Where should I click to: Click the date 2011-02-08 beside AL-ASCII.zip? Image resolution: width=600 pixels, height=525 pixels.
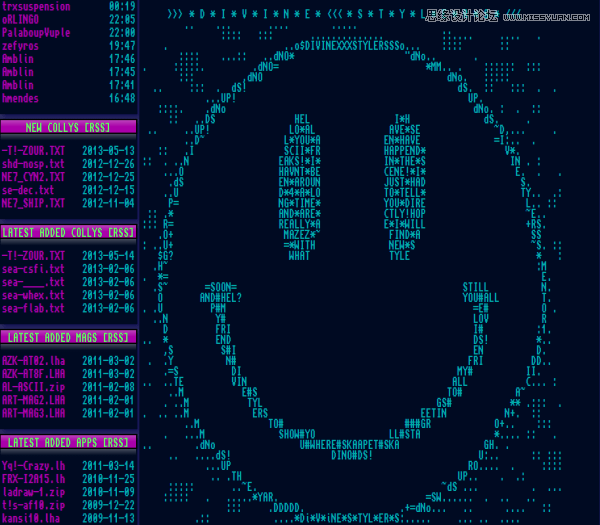[109, 387]
